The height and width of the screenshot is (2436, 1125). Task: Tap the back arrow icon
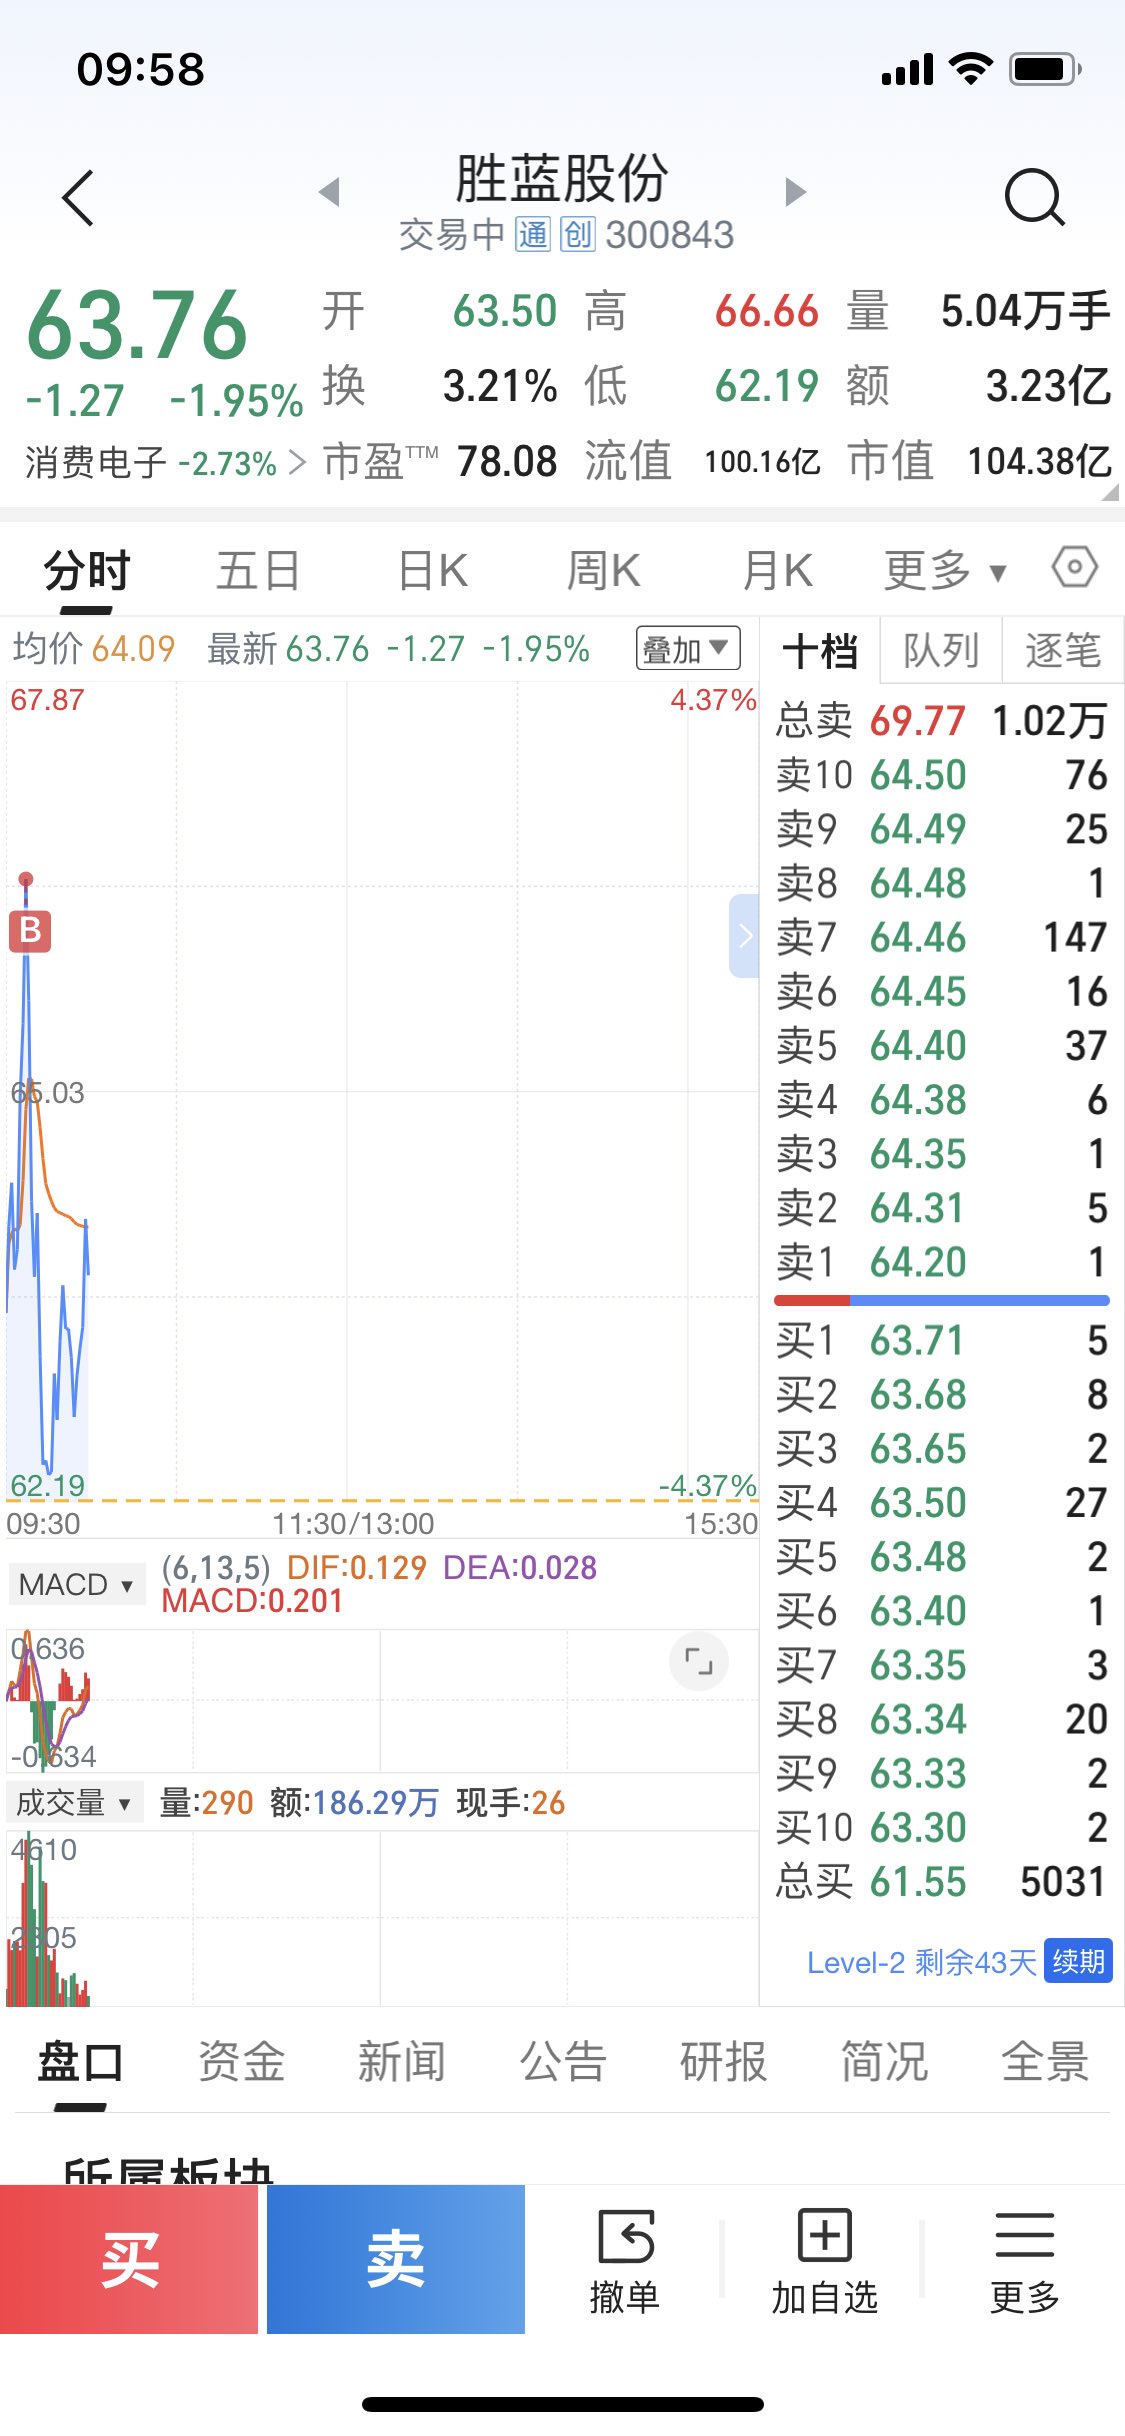coord(78,198)
